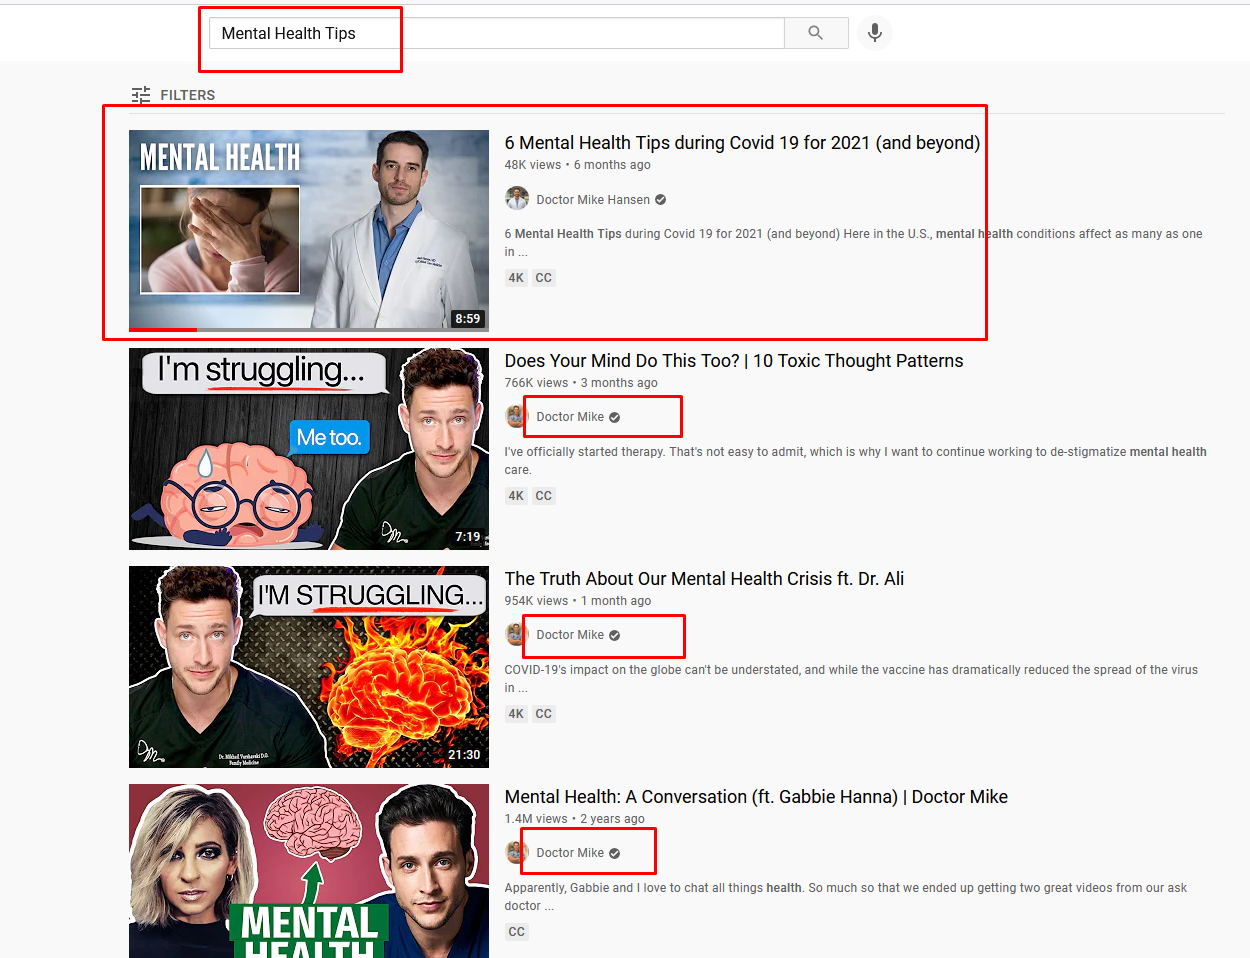
Task: Click verified badge under Gabbie Hanna video
Action: pyautogui.click(x=615, y=854)
